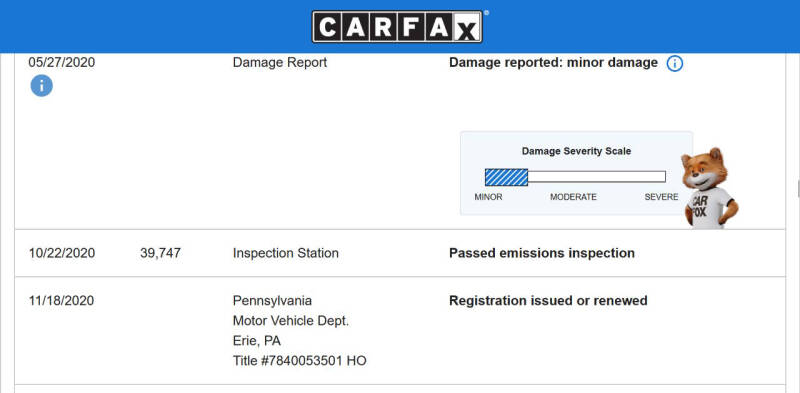Click the hatched blue severity bar segment
Viewport: 800px width, 393px height.
[x=506, y=177]
